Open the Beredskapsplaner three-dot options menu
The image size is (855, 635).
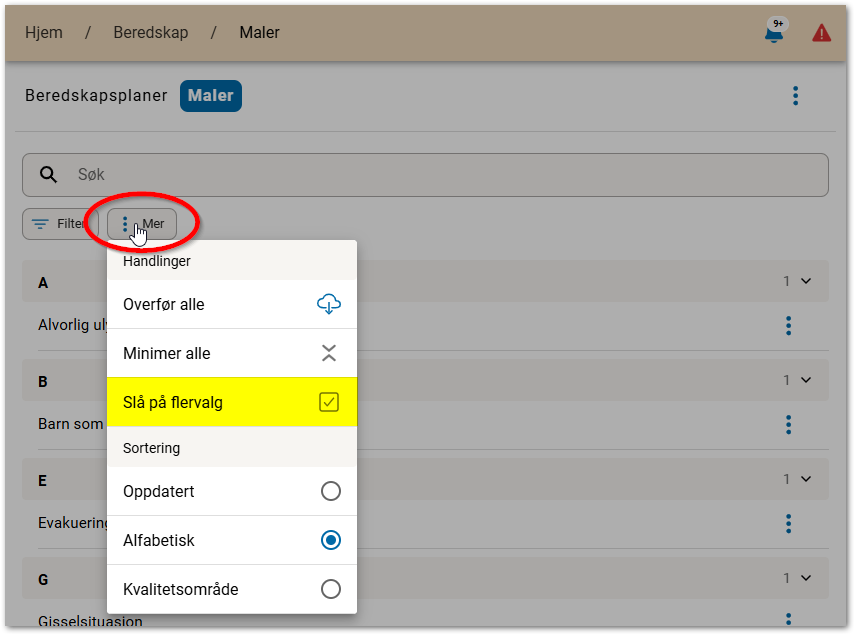796,96
